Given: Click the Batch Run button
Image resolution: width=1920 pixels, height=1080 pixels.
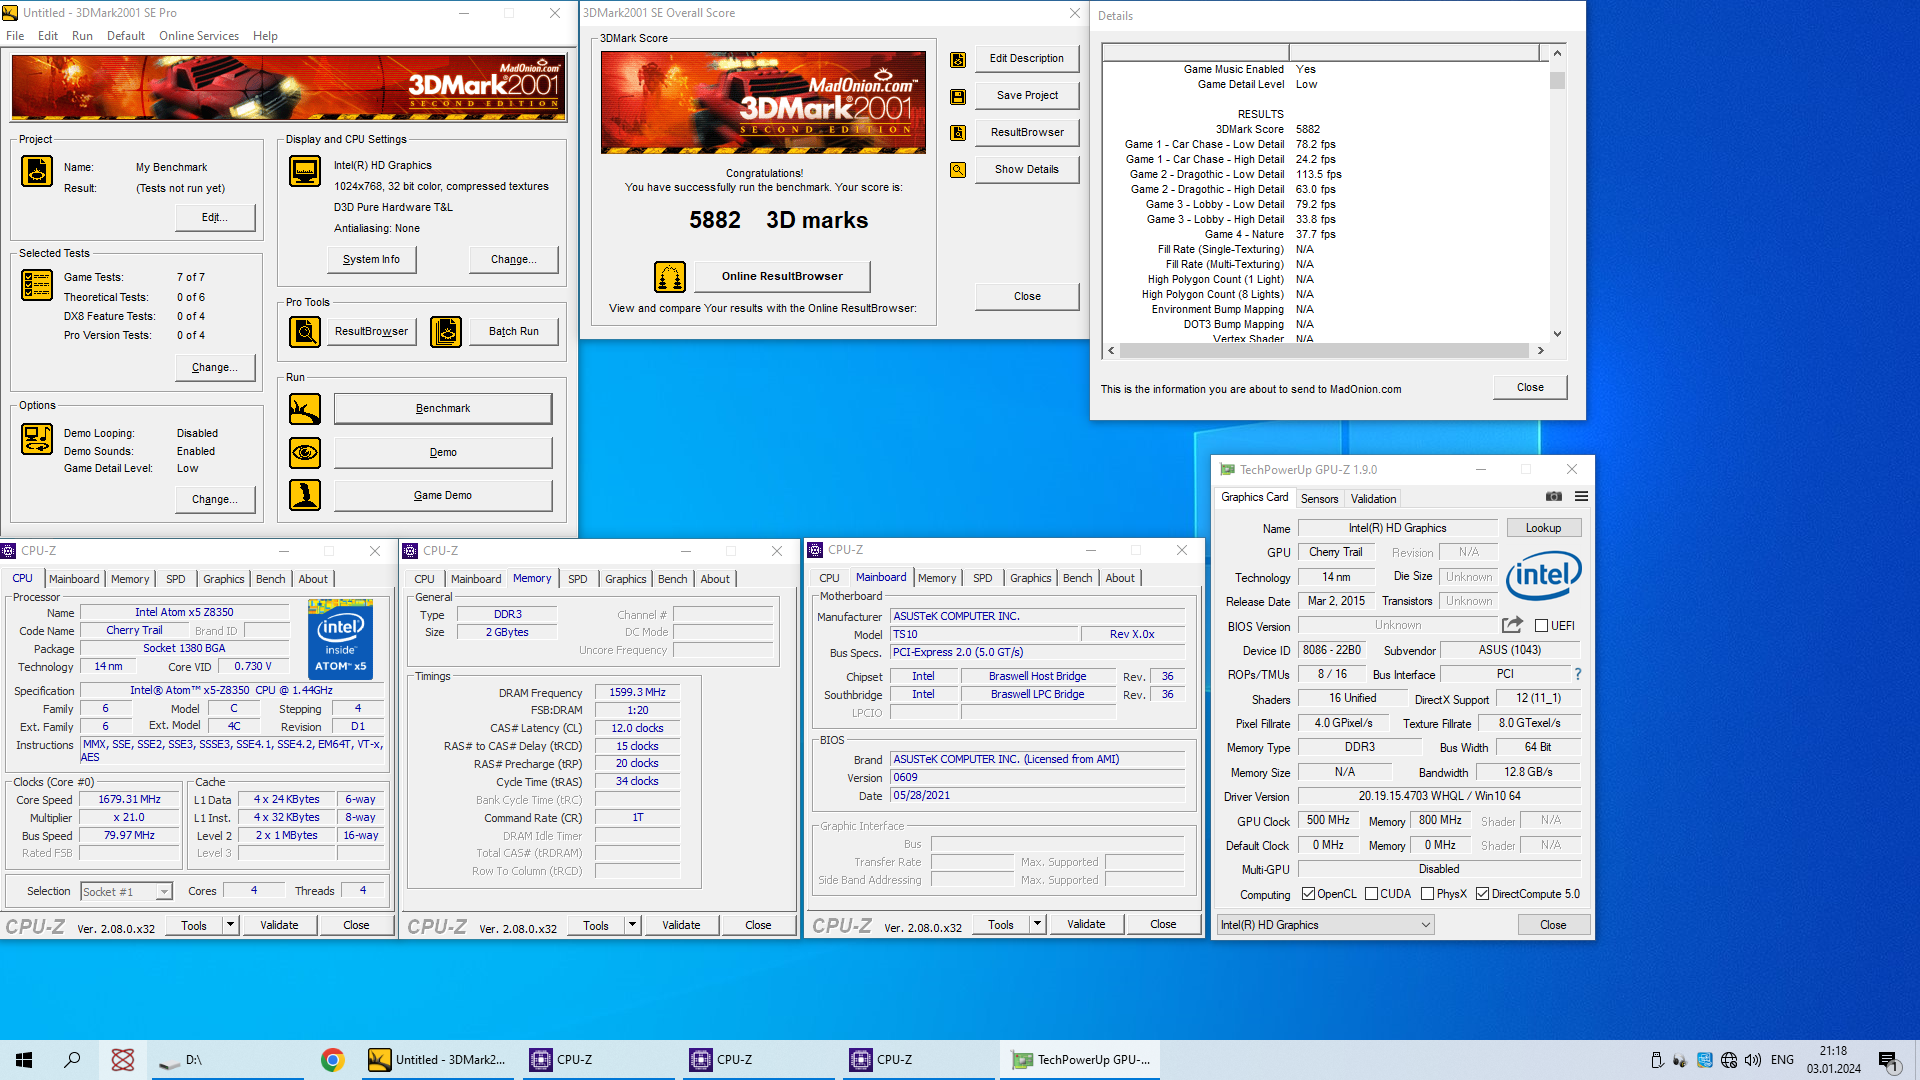Looking at the screenshot, I should [x=514, y=331].
